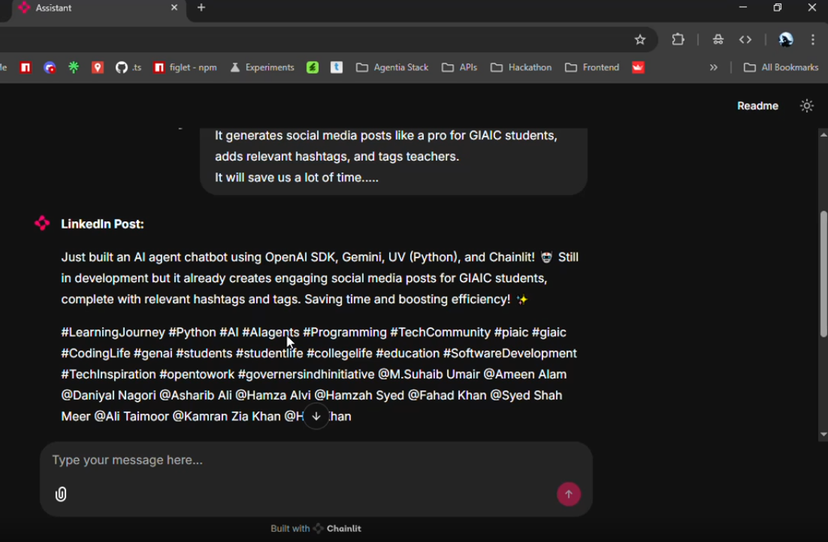Open the APIs bookmark folder
The image size is (828, 542).
(x=459, y=68)
